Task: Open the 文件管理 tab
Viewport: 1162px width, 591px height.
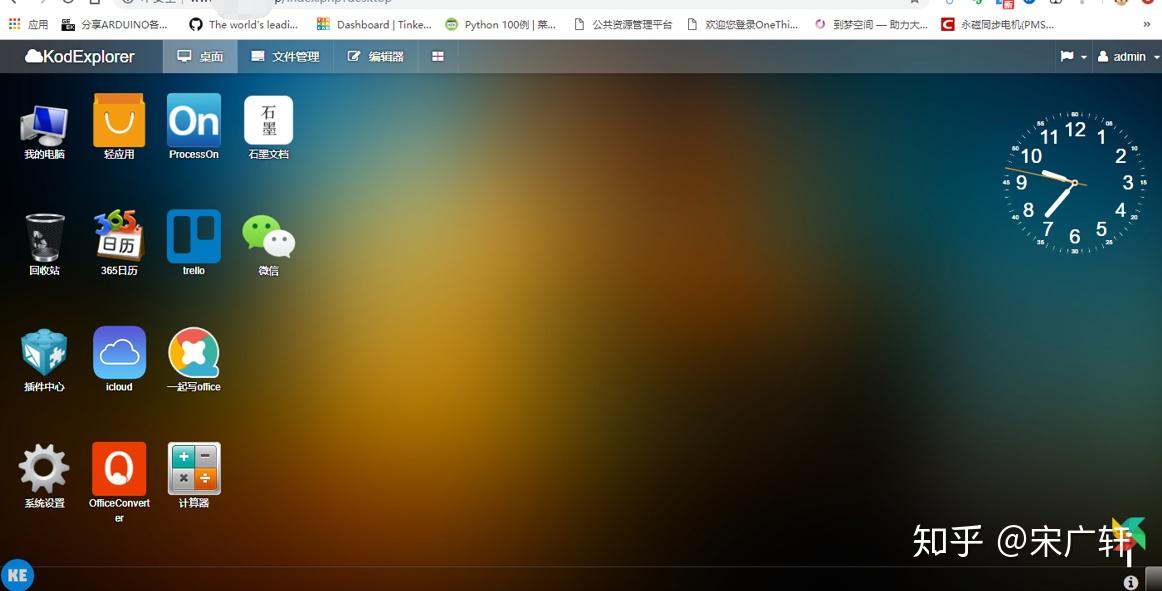Action: pyautogui.click(x=285, y=56)
